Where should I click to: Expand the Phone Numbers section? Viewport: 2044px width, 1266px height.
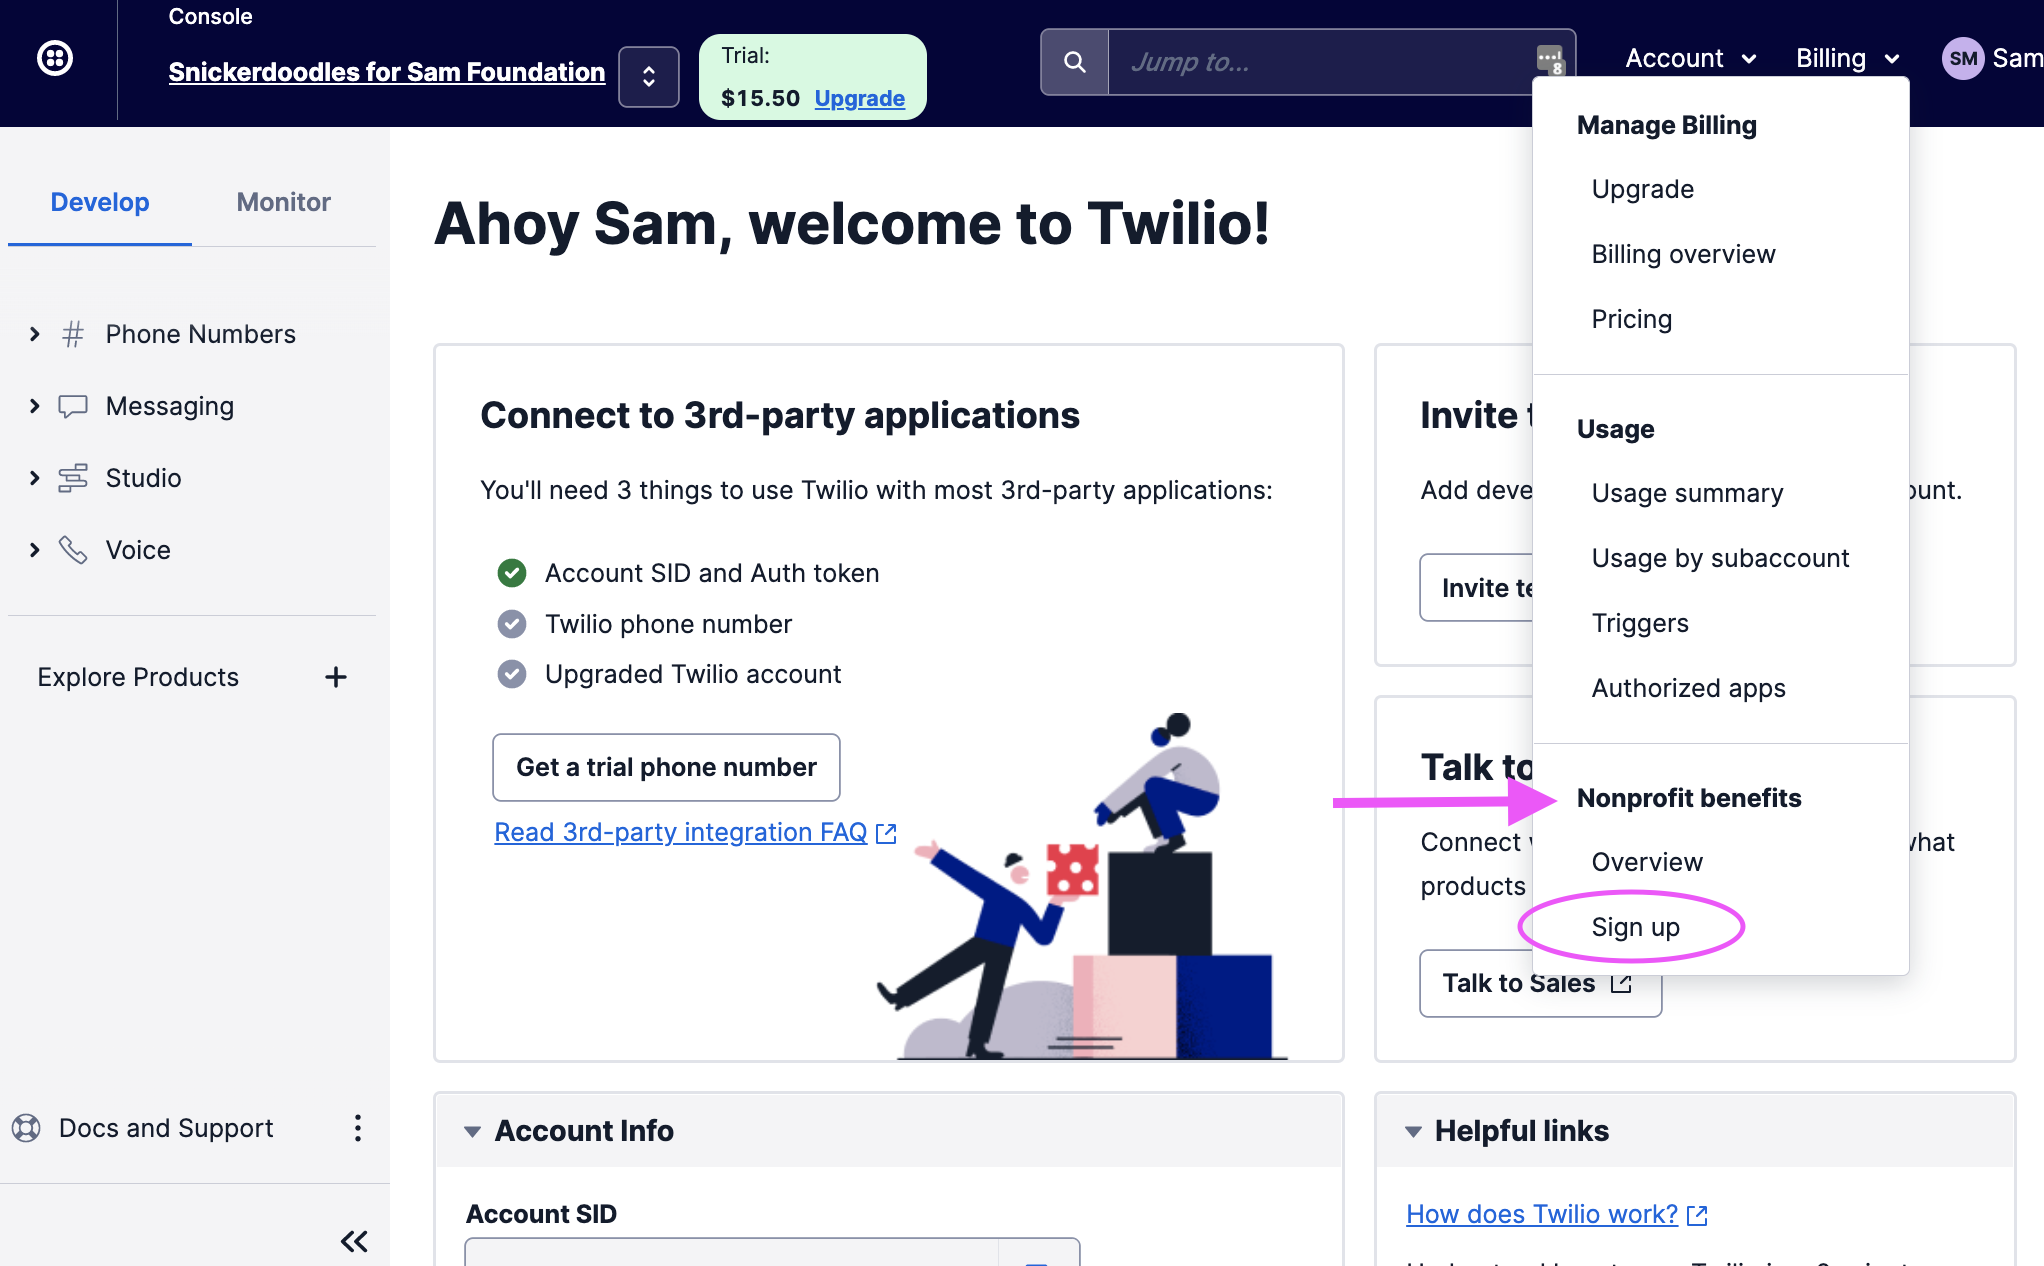[x=35, y=334]
